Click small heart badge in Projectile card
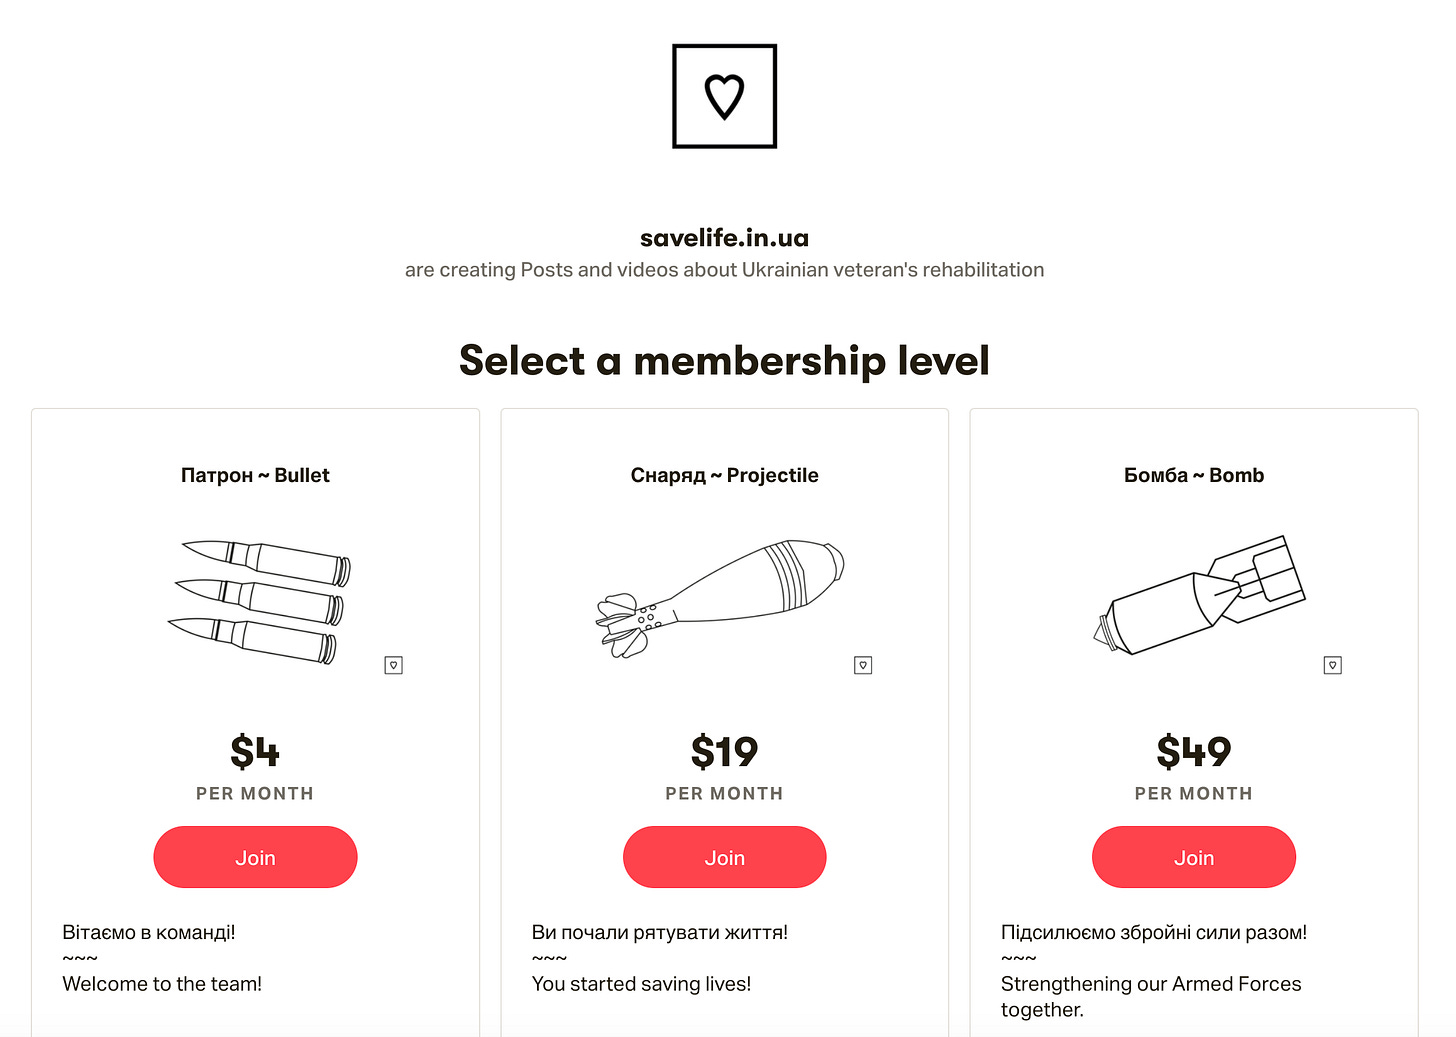The width and height of the screenshot is (1456, 1037). [863, 665]
